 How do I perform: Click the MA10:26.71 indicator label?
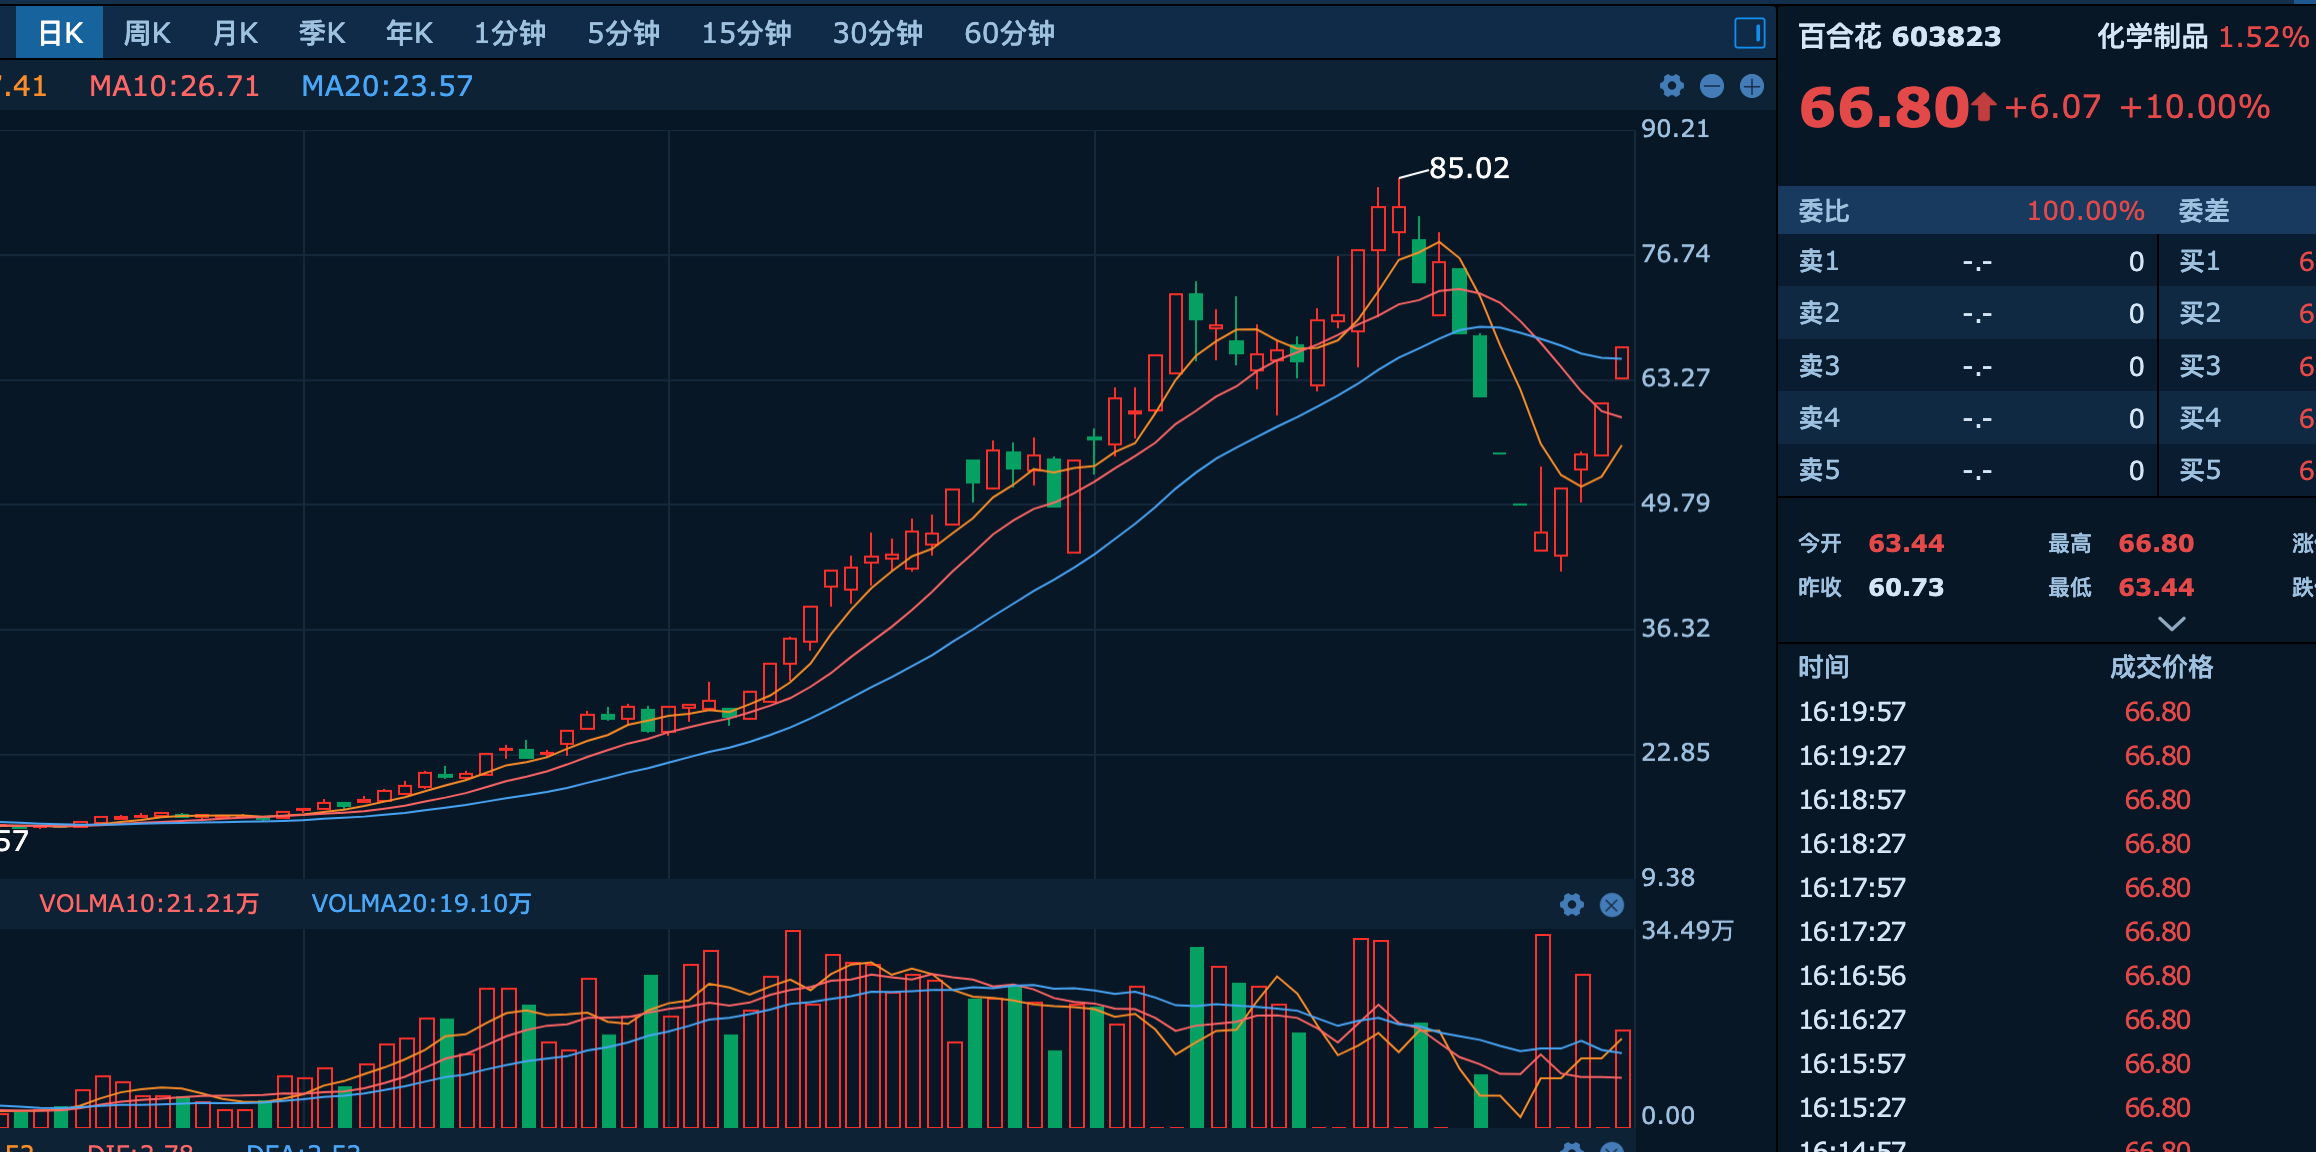pos(174,86)
